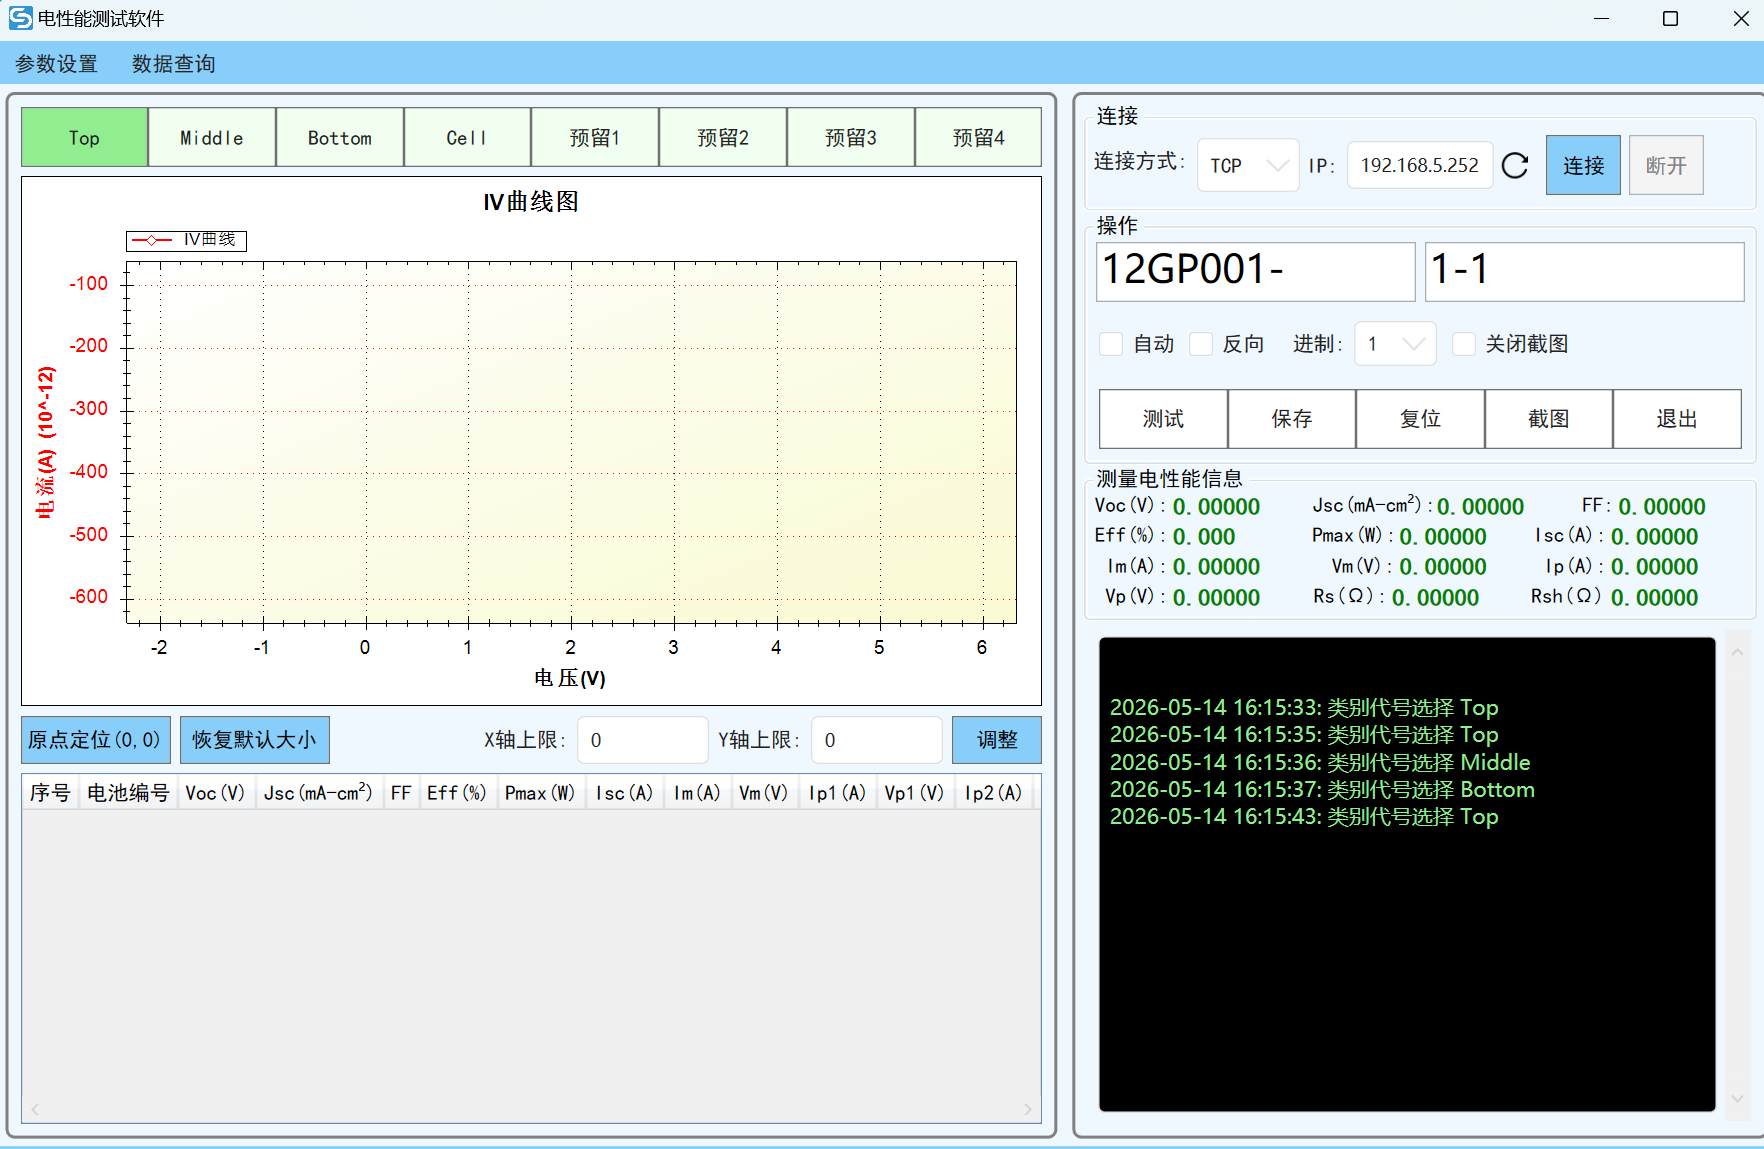
Task: Click the log panel scroll-up arrow
Action: point(1738,652)
